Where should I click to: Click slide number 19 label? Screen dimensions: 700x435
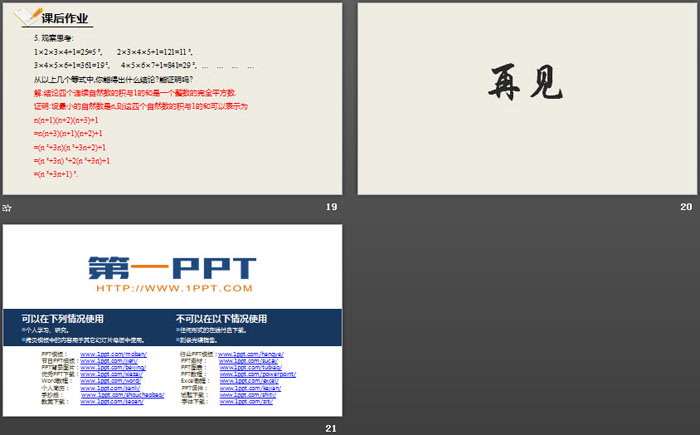click(x=331, y=207)
